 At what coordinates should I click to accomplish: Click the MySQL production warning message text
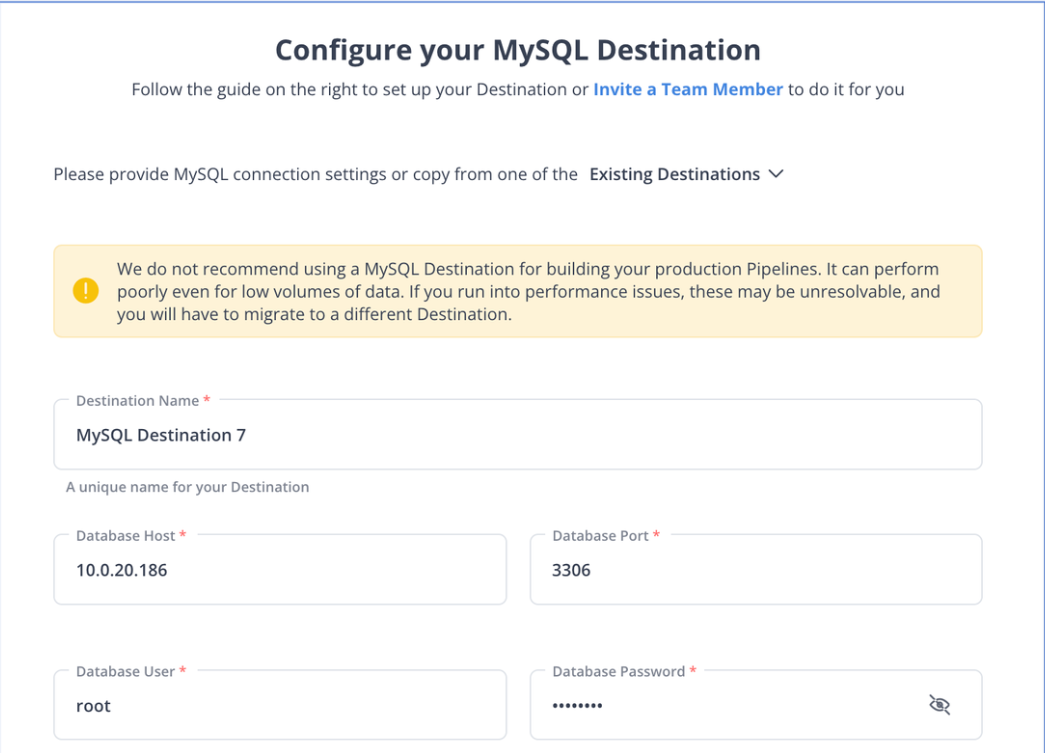(529, 291)
